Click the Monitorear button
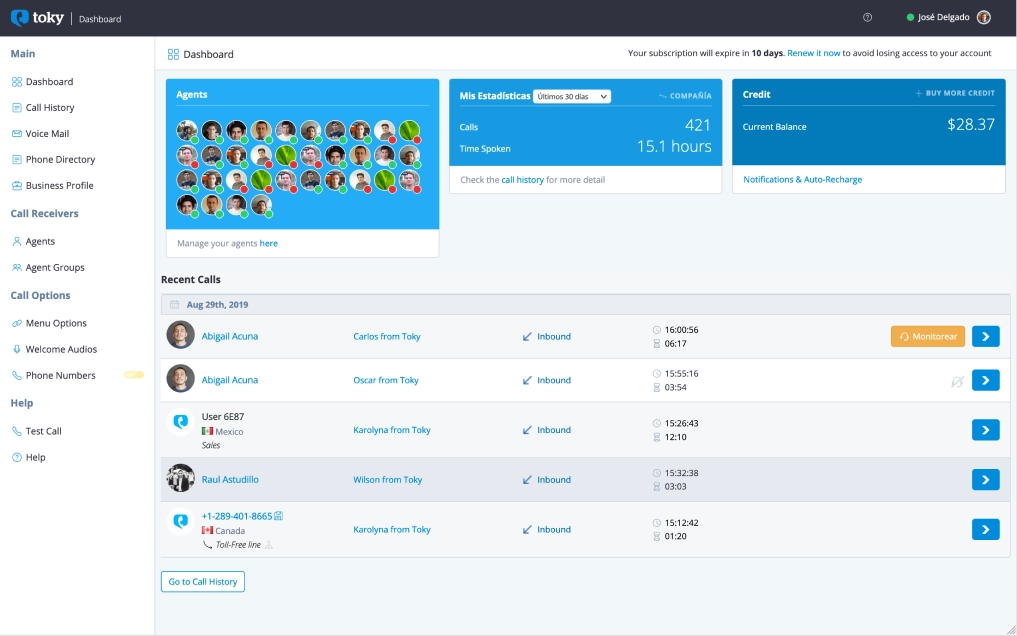 click(x=927, y=337)
